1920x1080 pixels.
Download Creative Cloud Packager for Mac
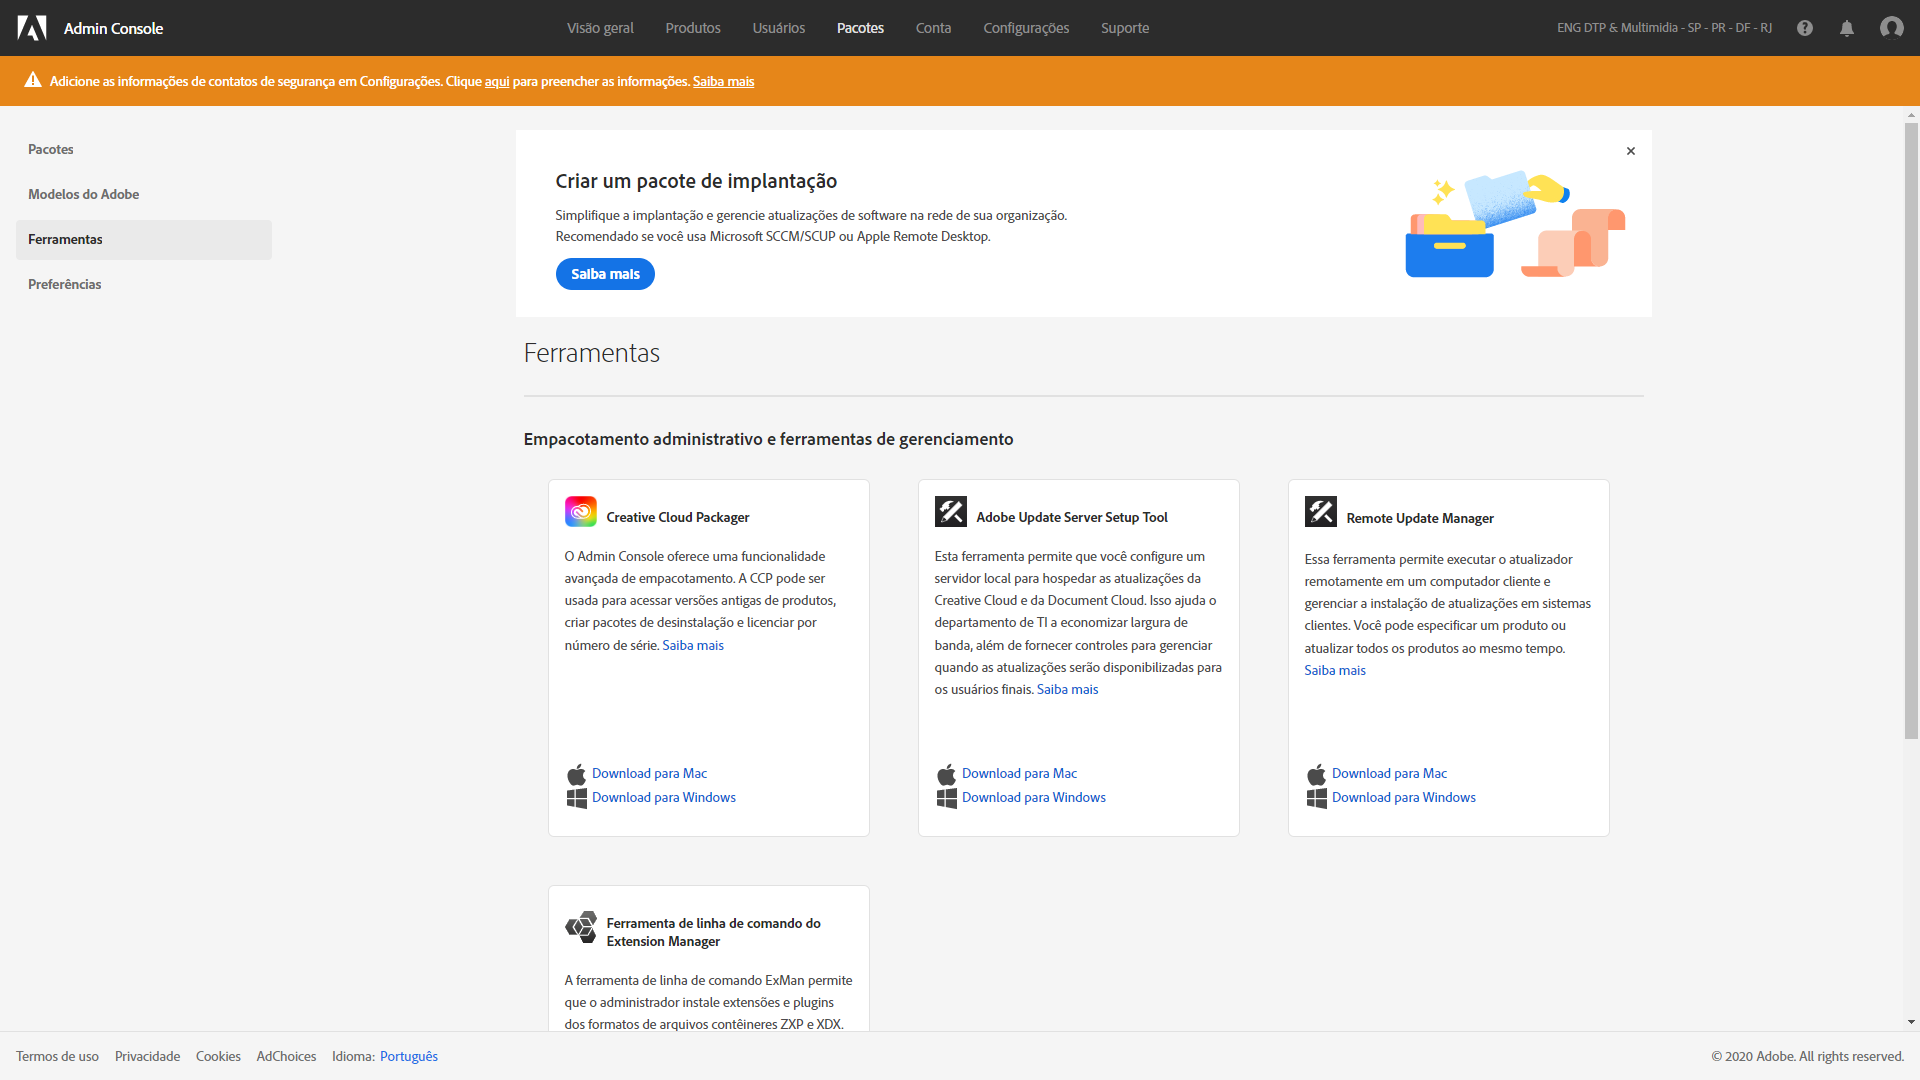(x=649, y=774)
